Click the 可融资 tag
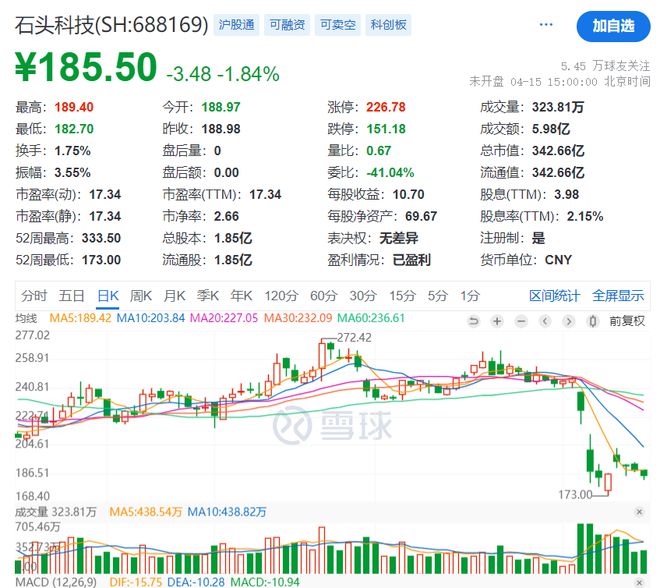 [287, 25]
